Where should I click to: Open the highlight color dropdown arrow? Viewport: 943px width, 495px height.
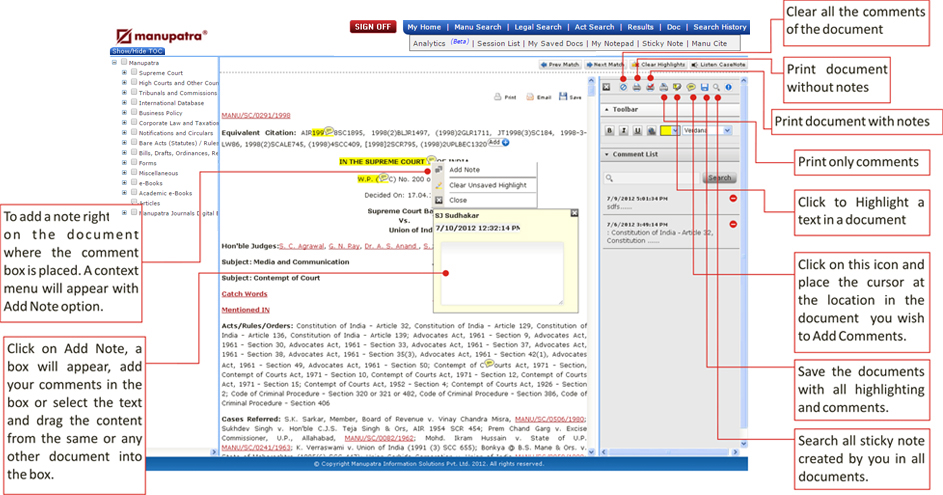click(675, 131)
